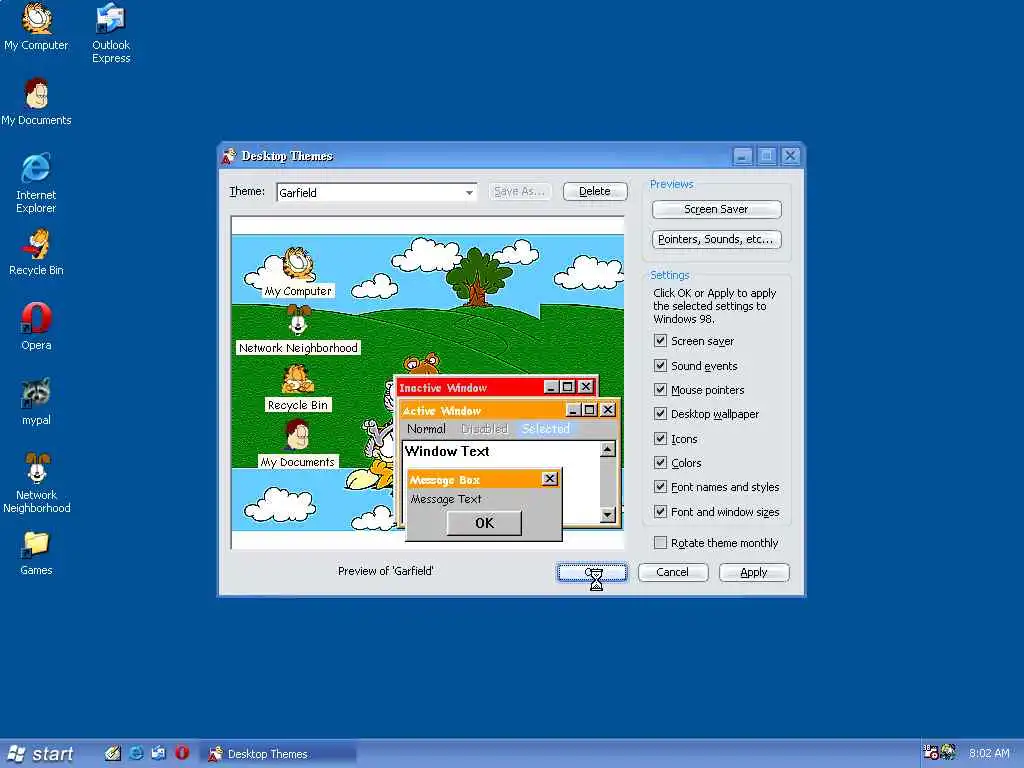The image size is (1024, 768).
Task: Disable Font names and styles
Action: (x=660, y=487)
